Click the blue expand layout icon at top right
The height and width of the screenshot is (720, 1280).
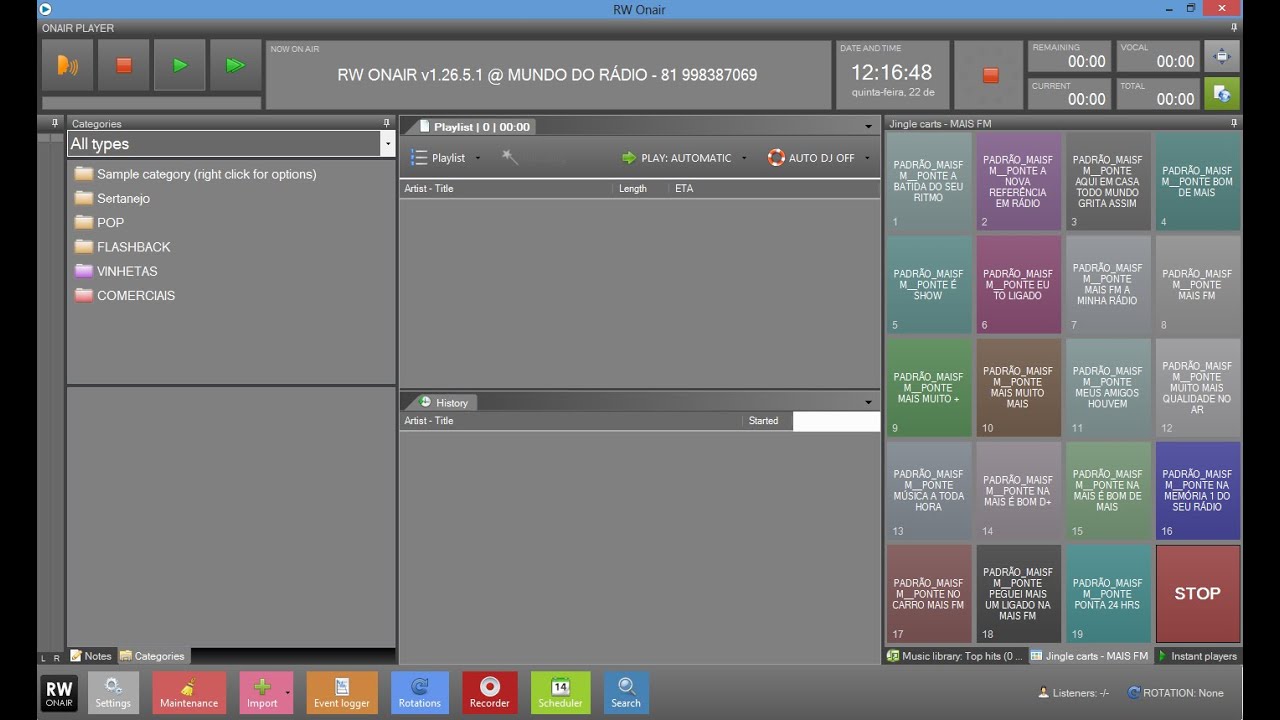point(1221,56)
